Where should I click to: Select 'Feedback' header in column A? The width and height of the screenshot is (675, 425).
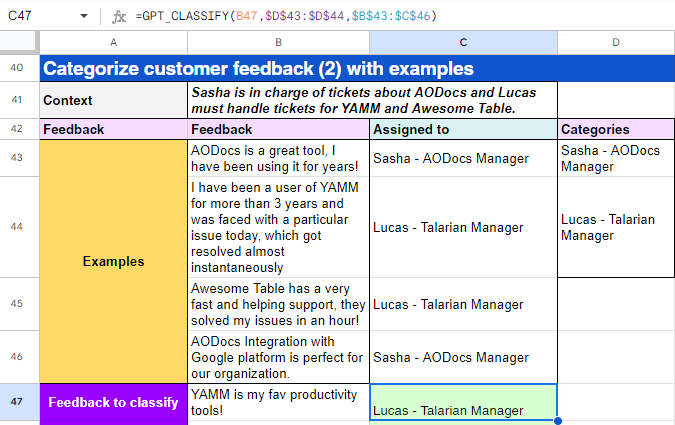[x=114, y=129]
